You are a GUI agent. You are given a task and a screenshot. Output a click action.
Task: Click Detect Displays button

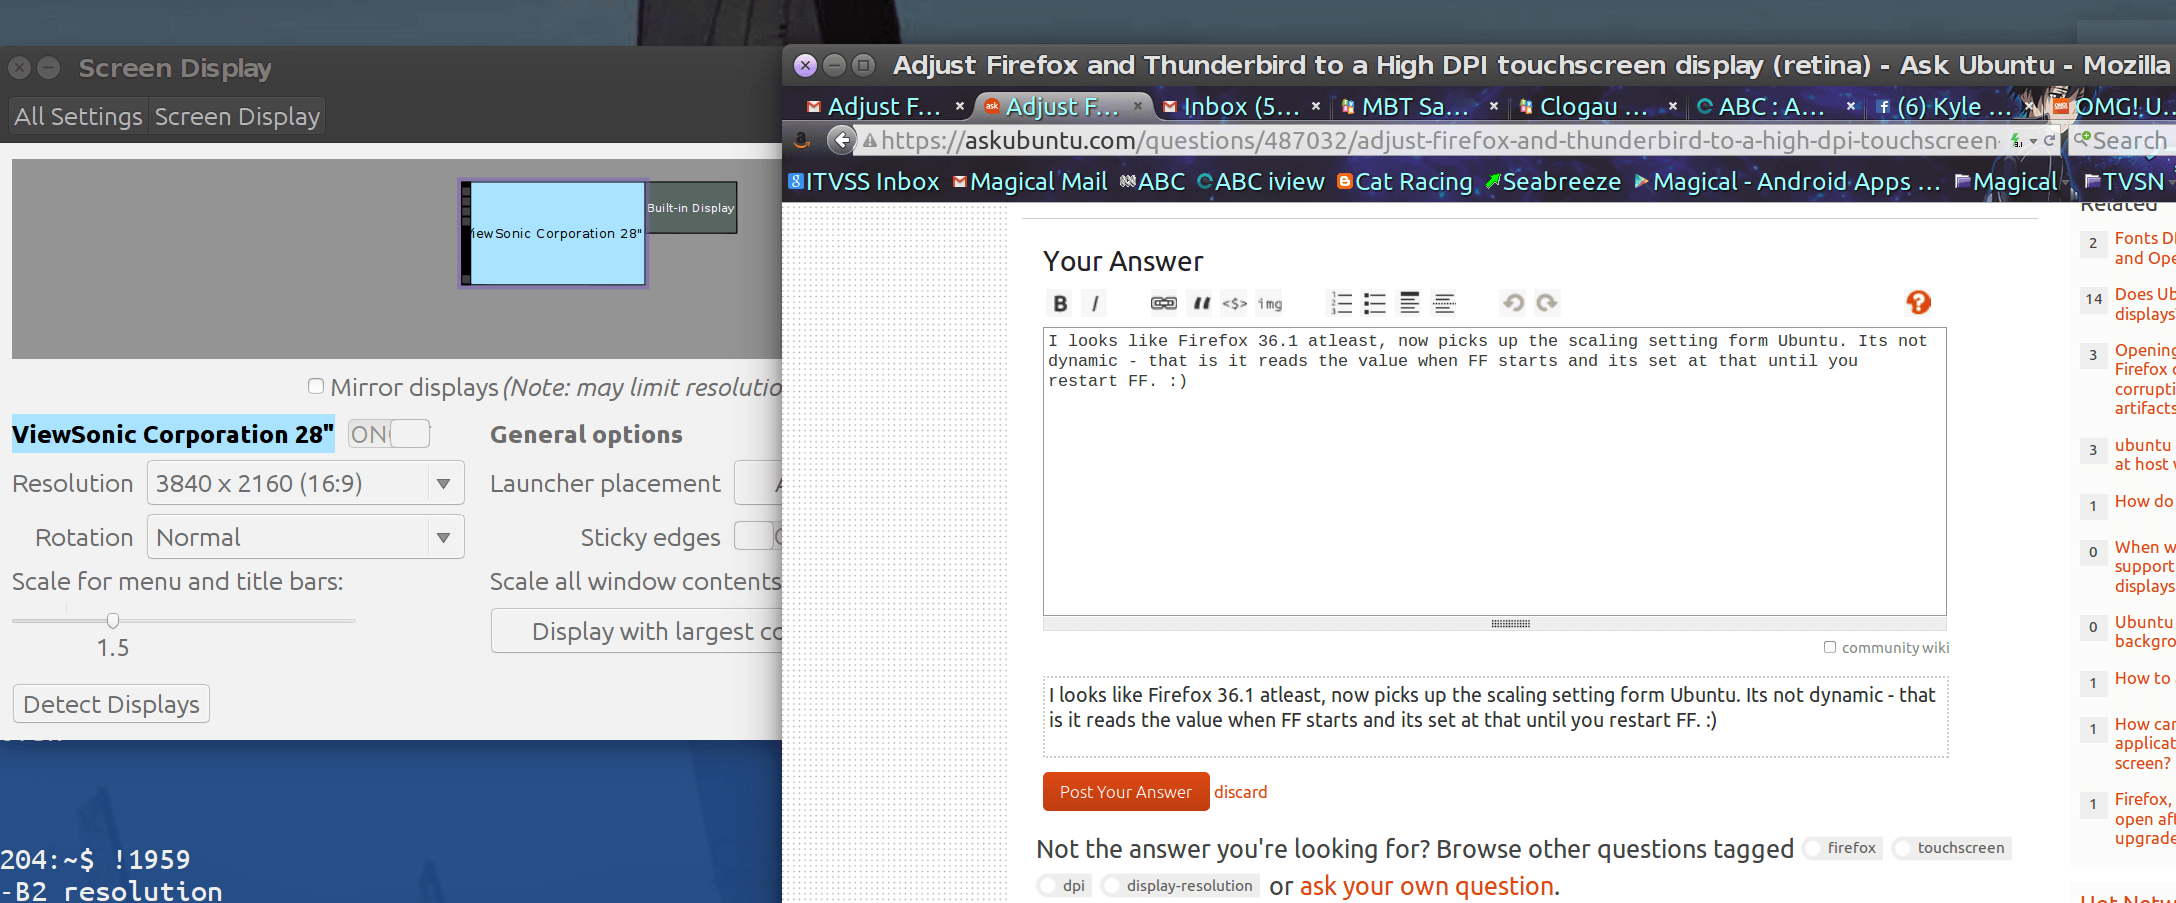(x=111, y=704)
